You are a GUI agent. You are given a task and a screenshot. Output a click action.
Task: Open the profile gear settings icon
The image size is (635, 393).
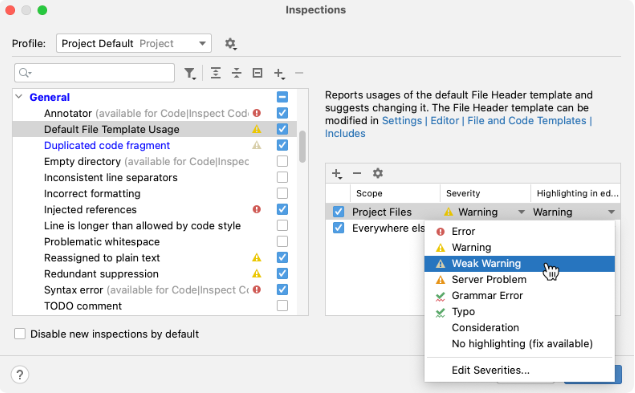[x=230, y=43]
